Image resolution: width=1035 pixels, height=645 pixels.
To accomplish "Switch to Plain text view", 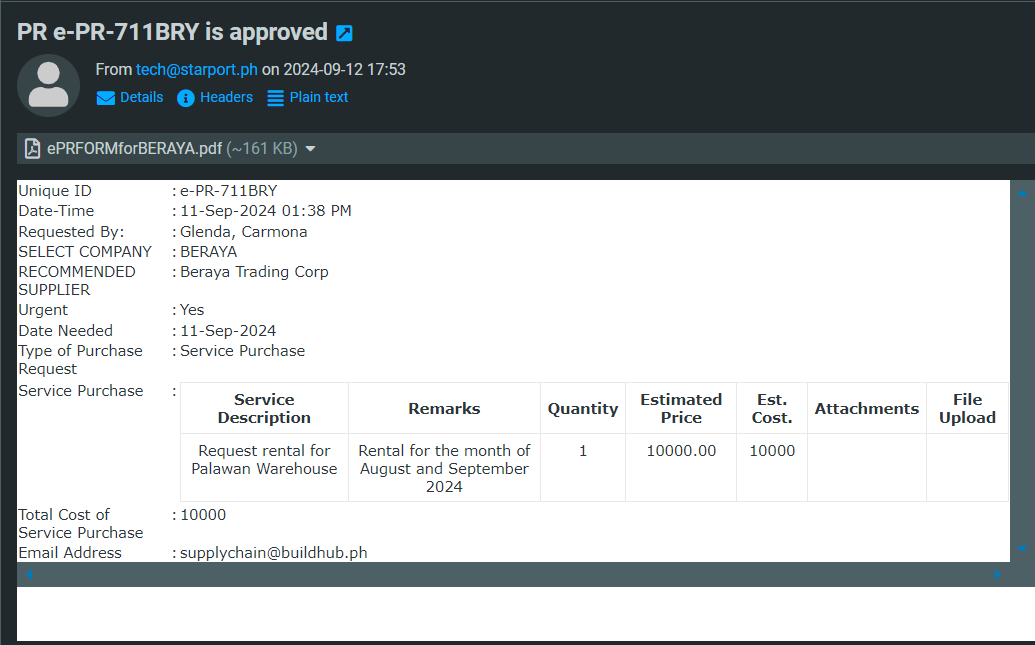I will coord(319,97).
